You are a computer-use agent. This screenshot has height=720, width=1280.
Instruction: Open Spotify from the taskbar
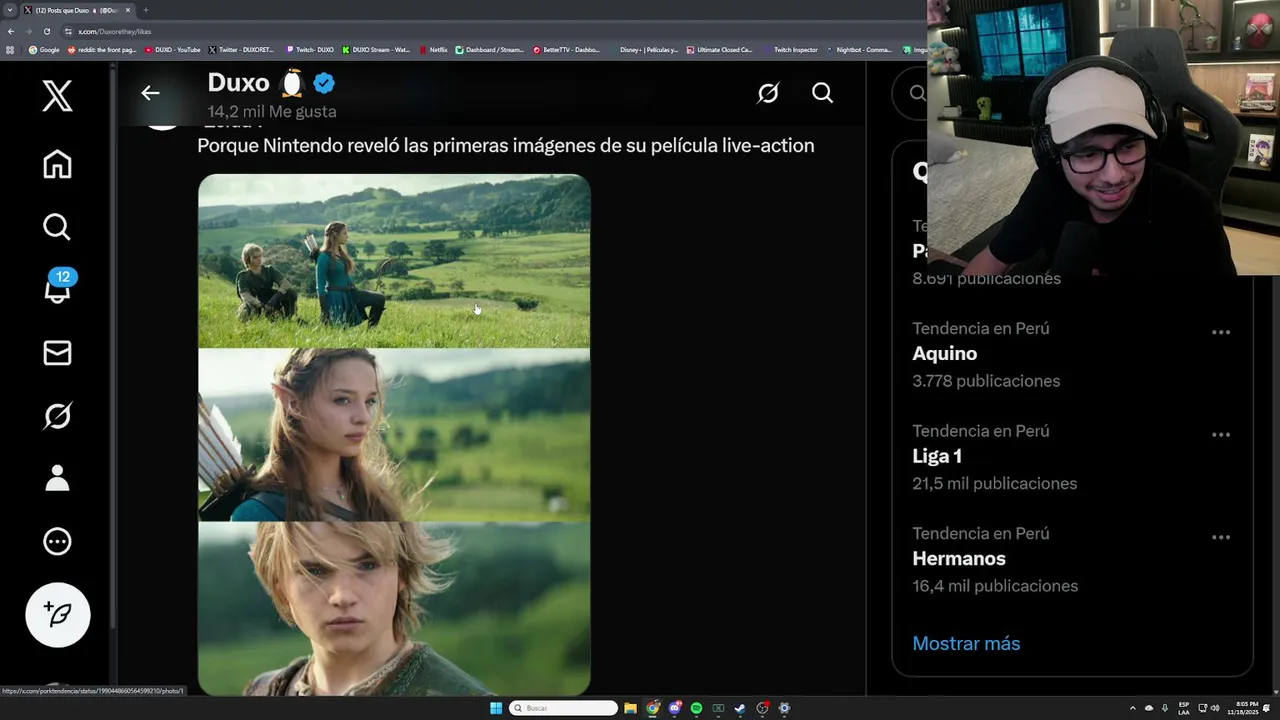(696, 708)
